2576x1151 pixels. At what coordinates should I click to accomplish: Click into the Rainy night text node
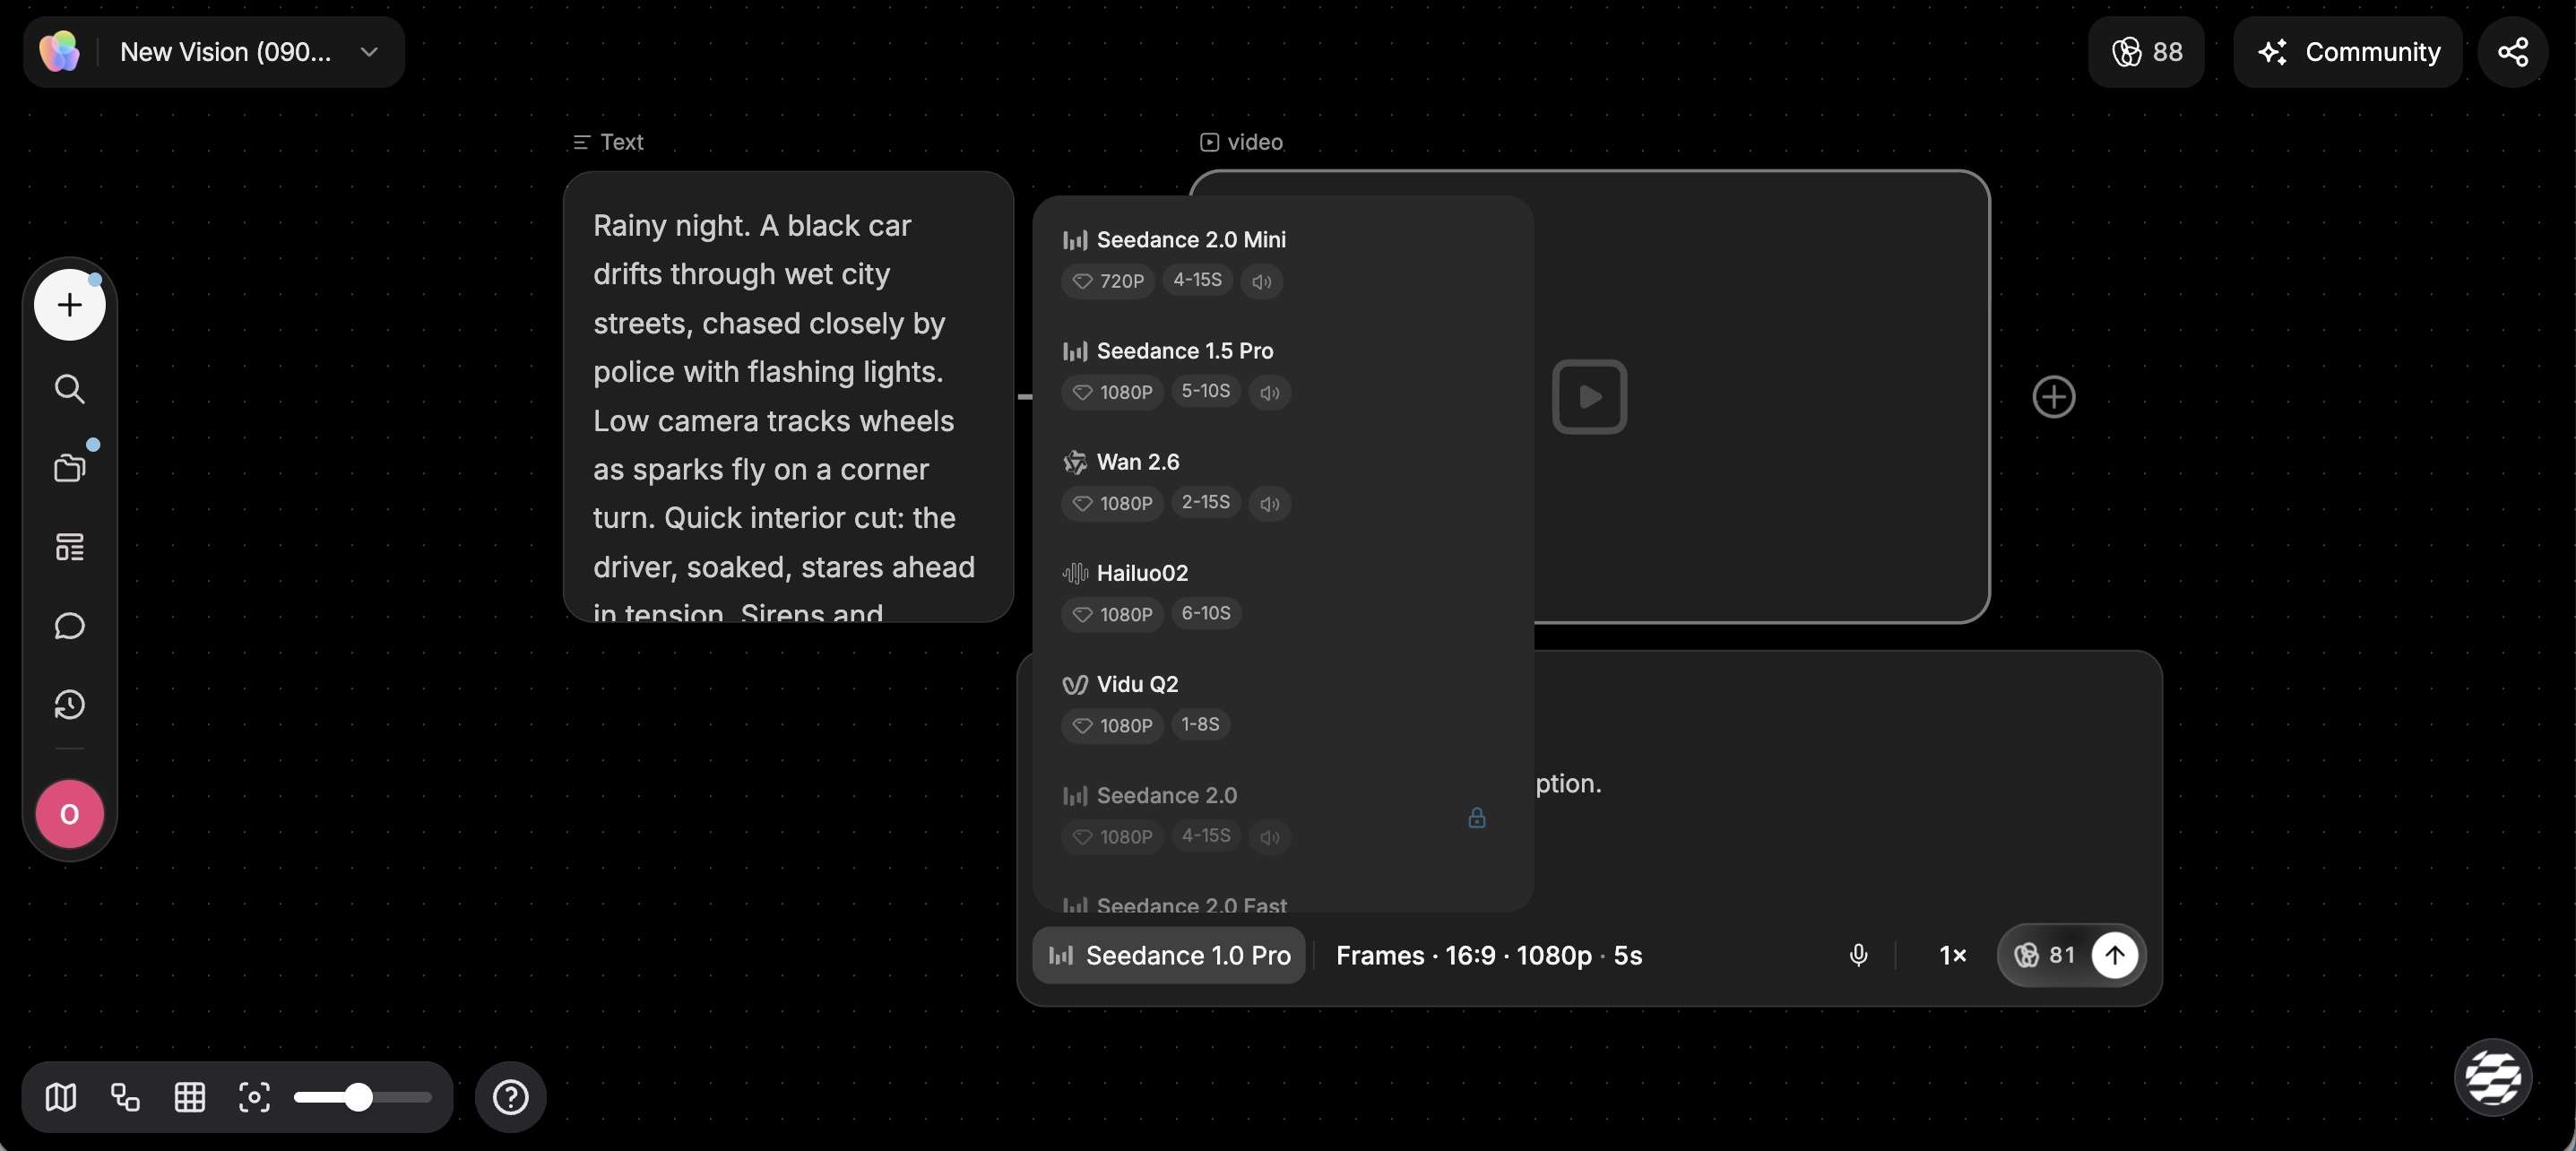click(788, 396)
